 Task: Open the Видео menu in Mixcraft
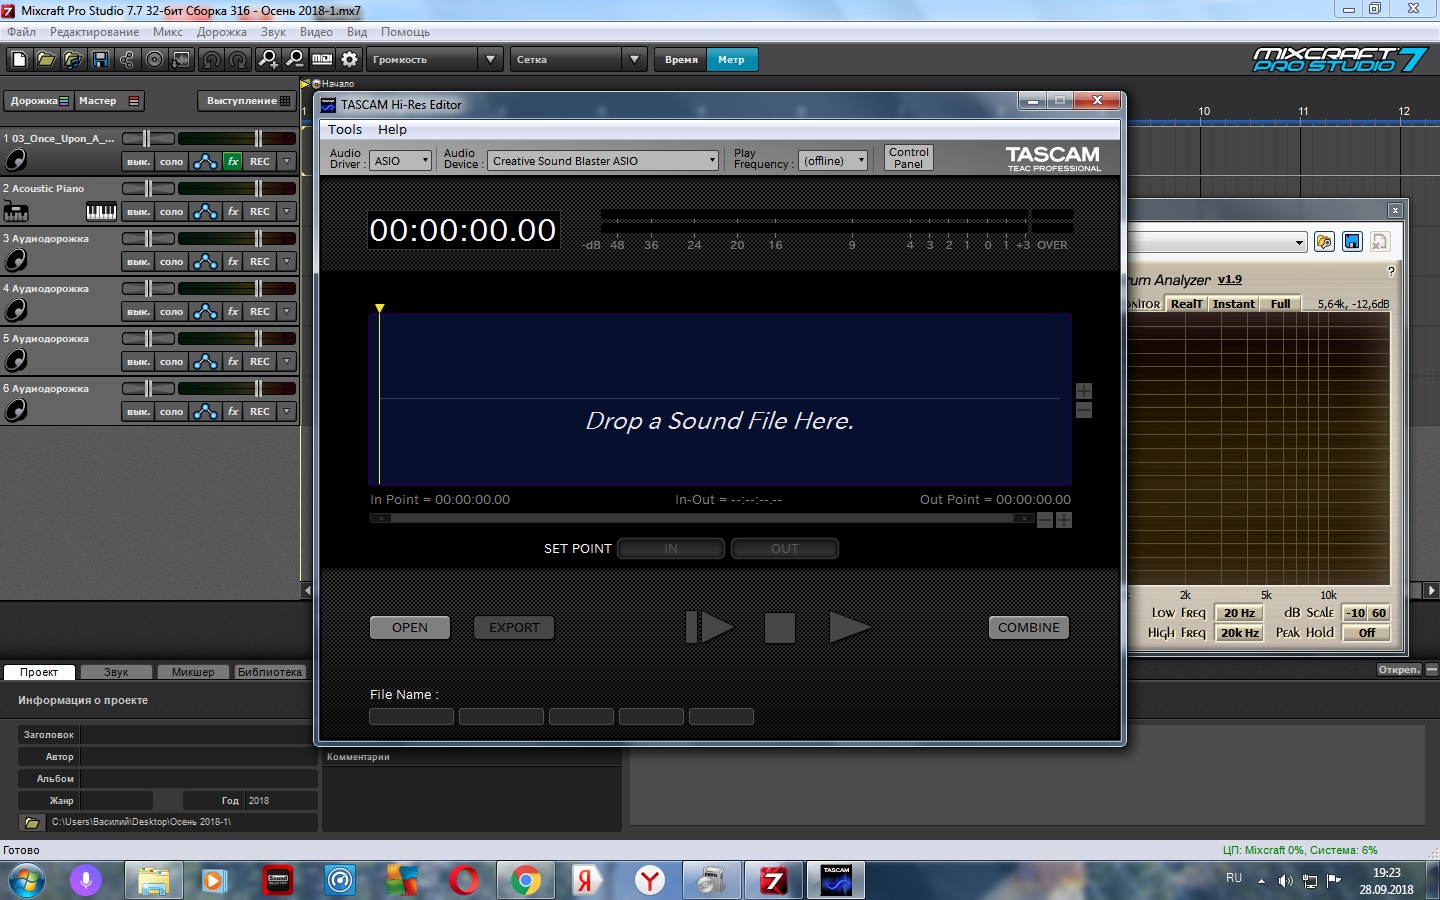point(316,32)
